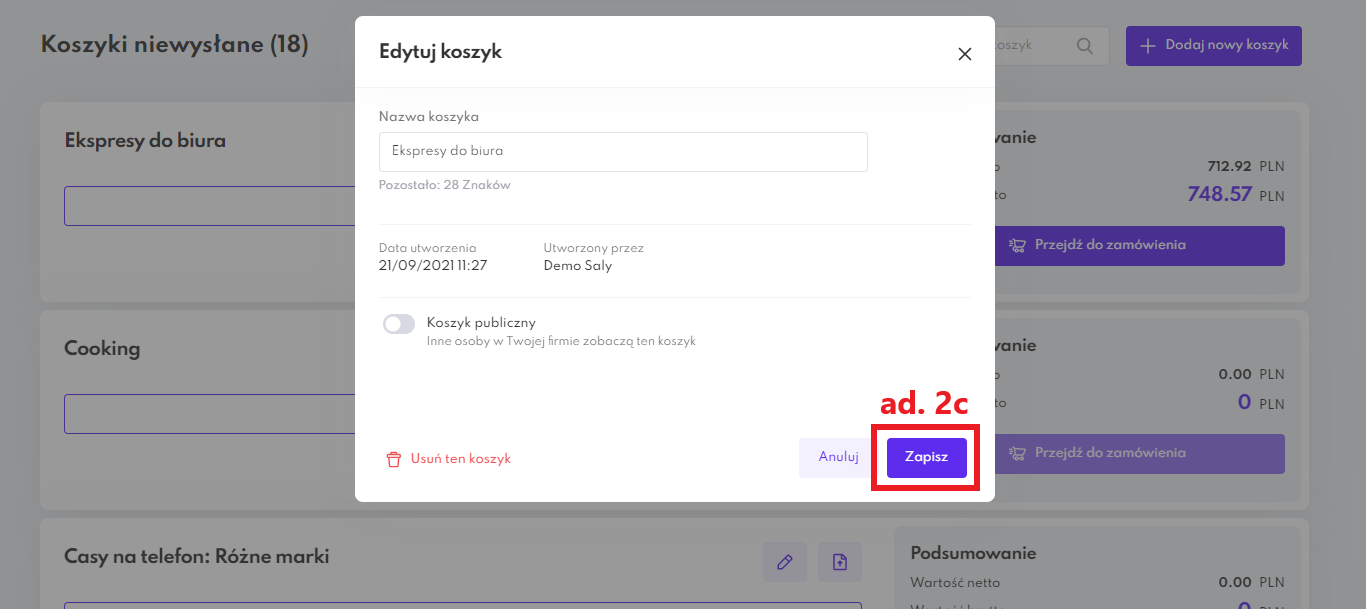Toggle the Koszyk publiczny switch
This screenshot has width=1366, height=609.
399,324
